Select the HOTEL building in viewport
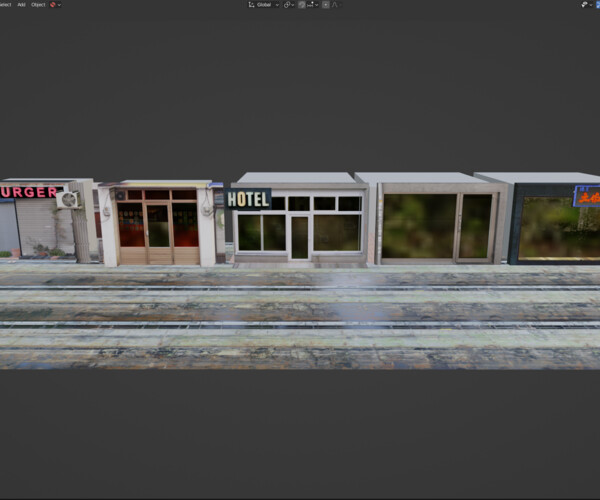 click(x=299, y=219)
